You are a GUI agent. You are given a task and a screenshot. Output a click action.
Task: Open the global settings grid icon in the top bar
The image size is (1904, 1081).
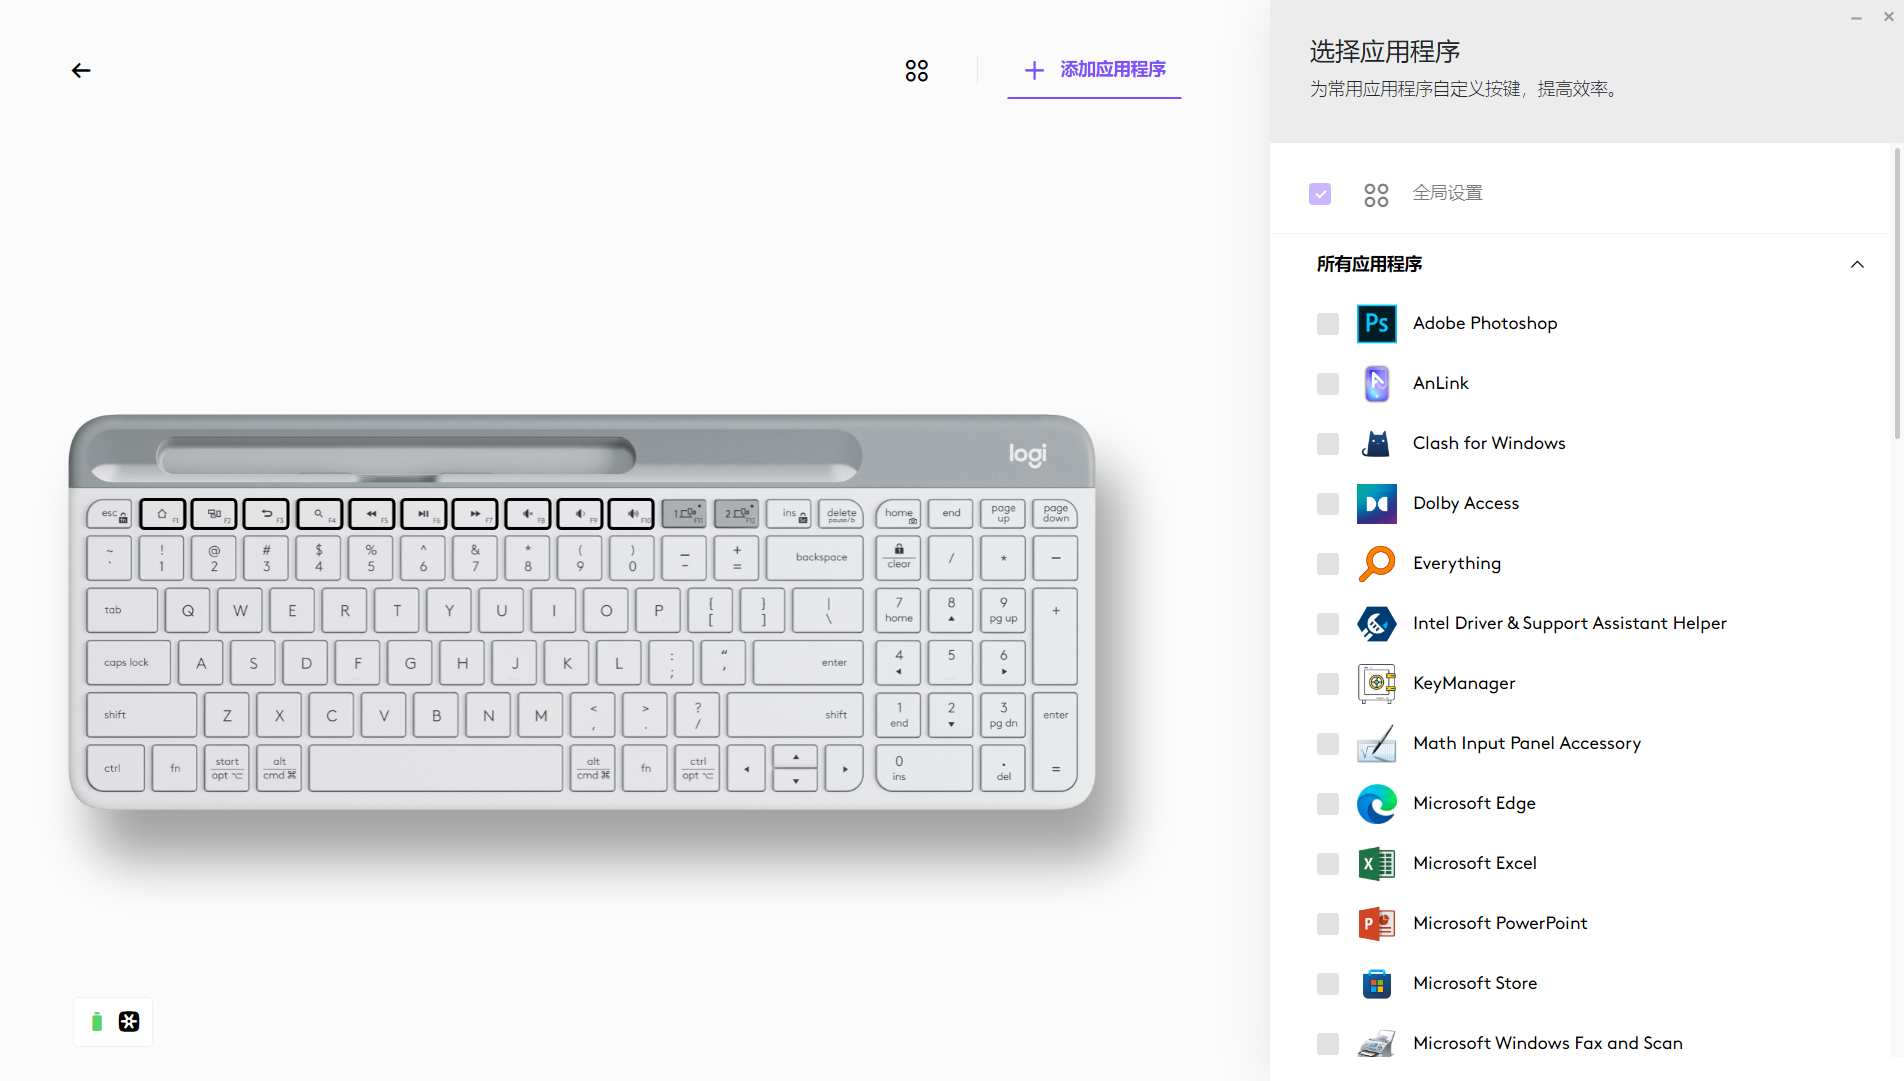pyautogui.click(x=917, y=70)
